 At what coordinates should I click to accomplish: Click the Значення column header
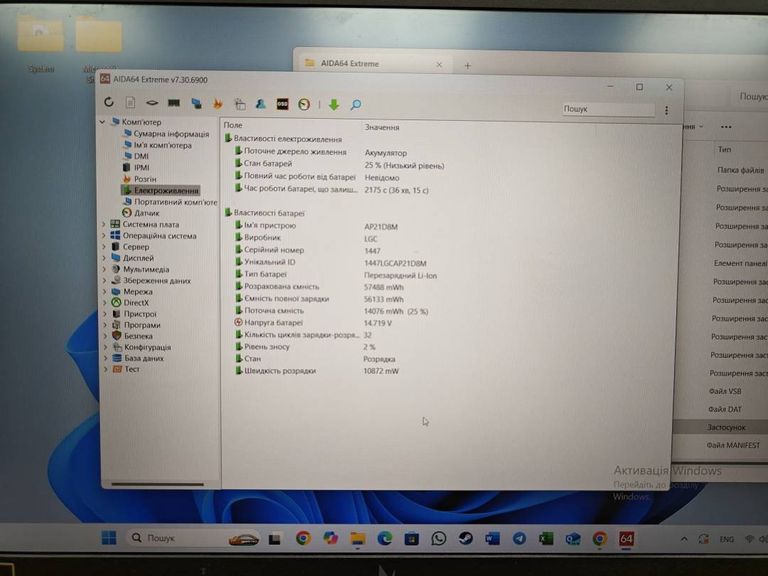point(382,127)
